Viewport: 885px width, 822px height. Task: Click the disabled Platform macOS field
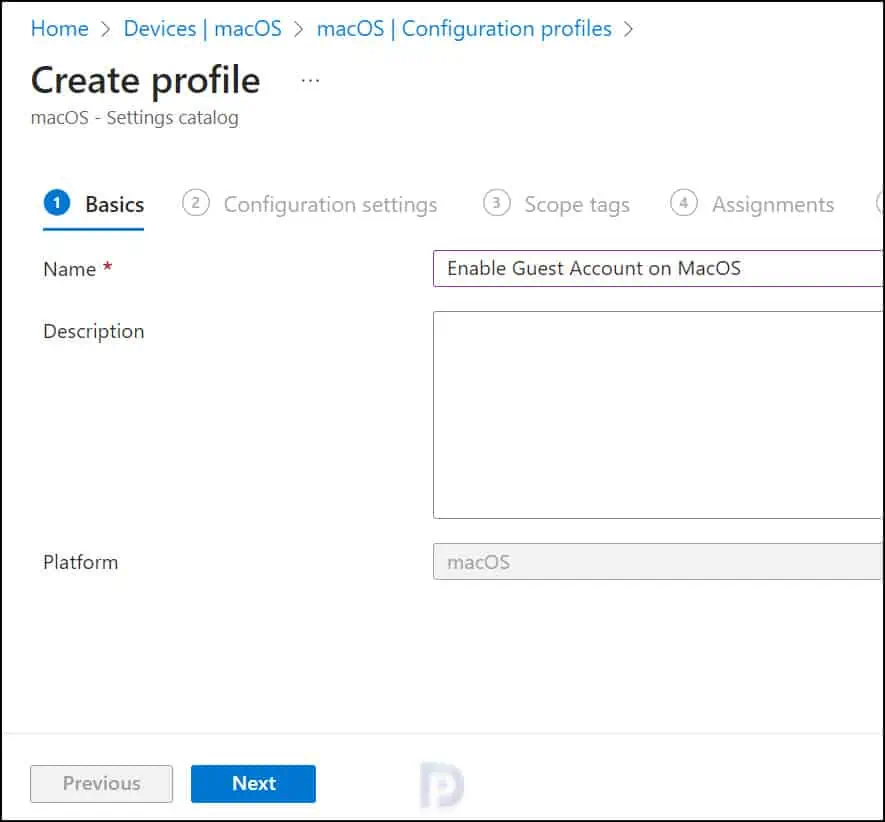tap(658, 562)
